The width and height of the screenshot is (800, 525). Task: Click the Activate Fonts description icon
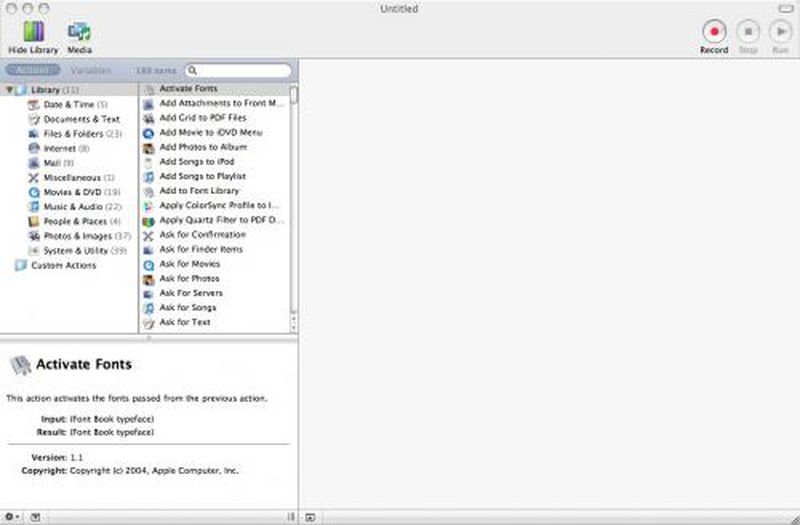pos(20,365)
